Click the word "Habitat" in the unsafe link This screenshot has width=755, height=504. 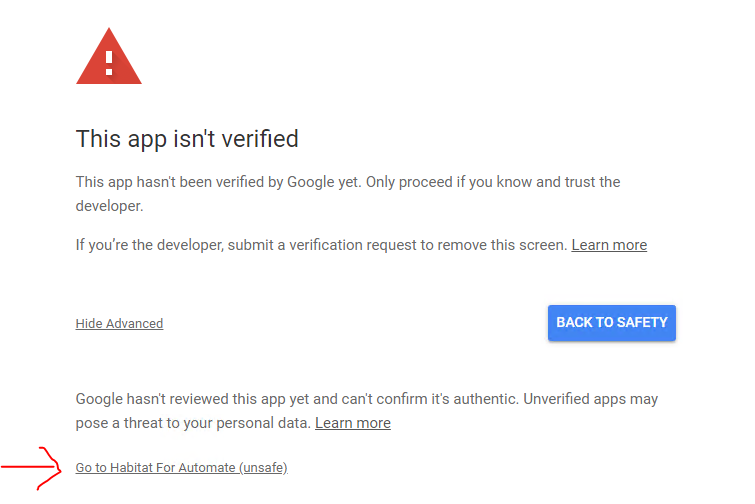tap(131, 468)
